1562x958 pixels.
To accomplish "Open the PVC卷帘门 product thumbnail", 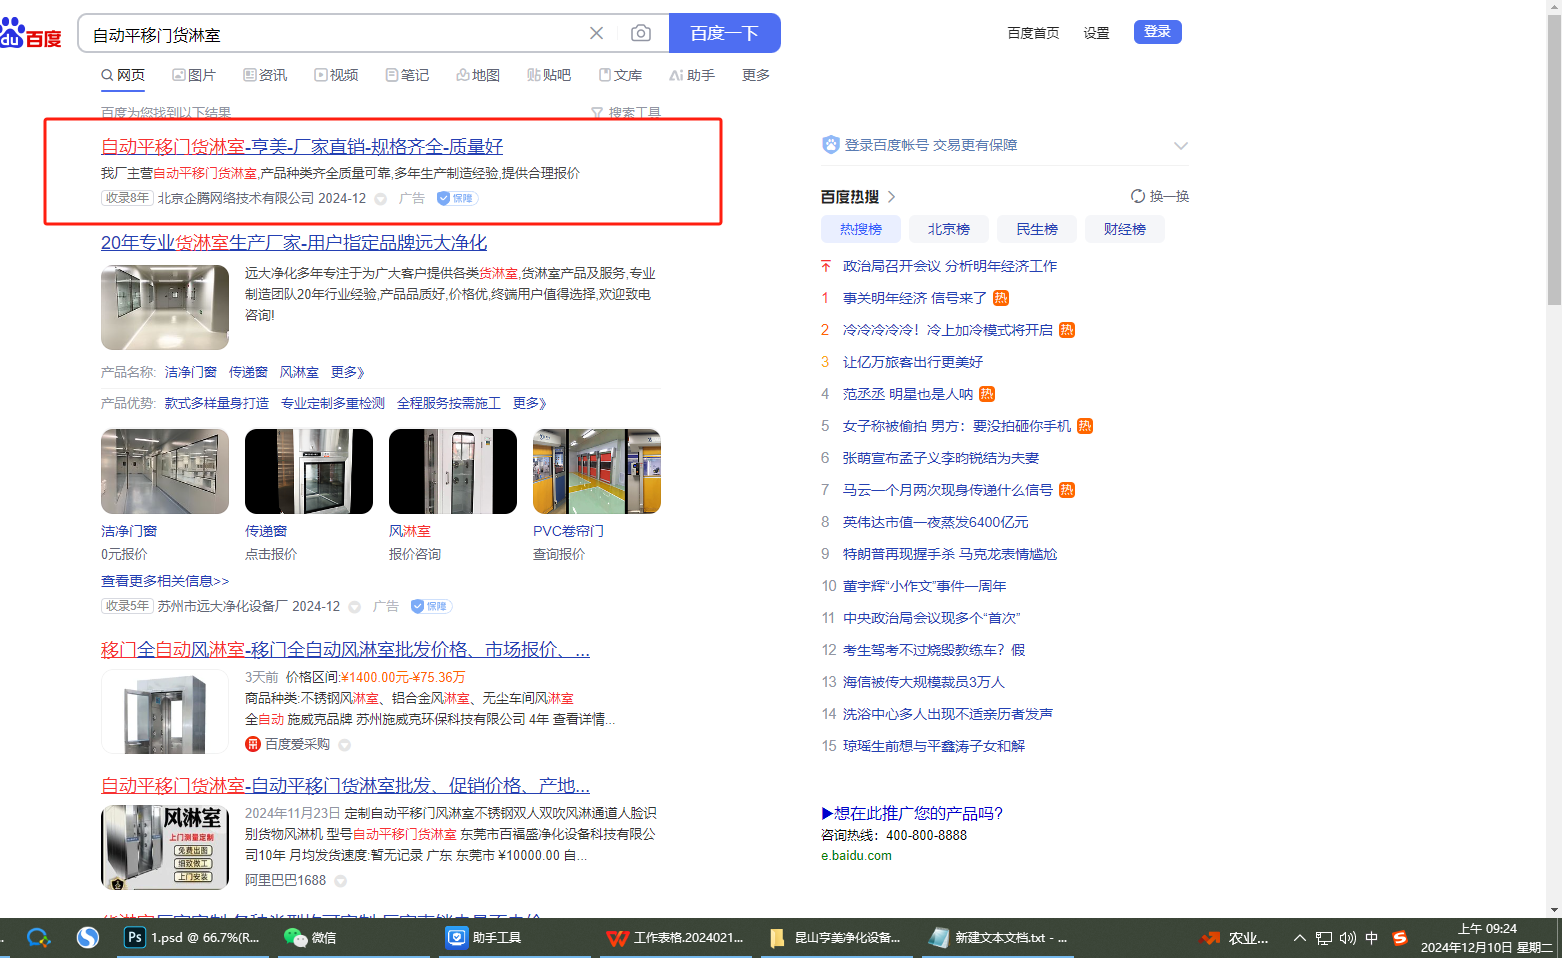I will 597,471.
